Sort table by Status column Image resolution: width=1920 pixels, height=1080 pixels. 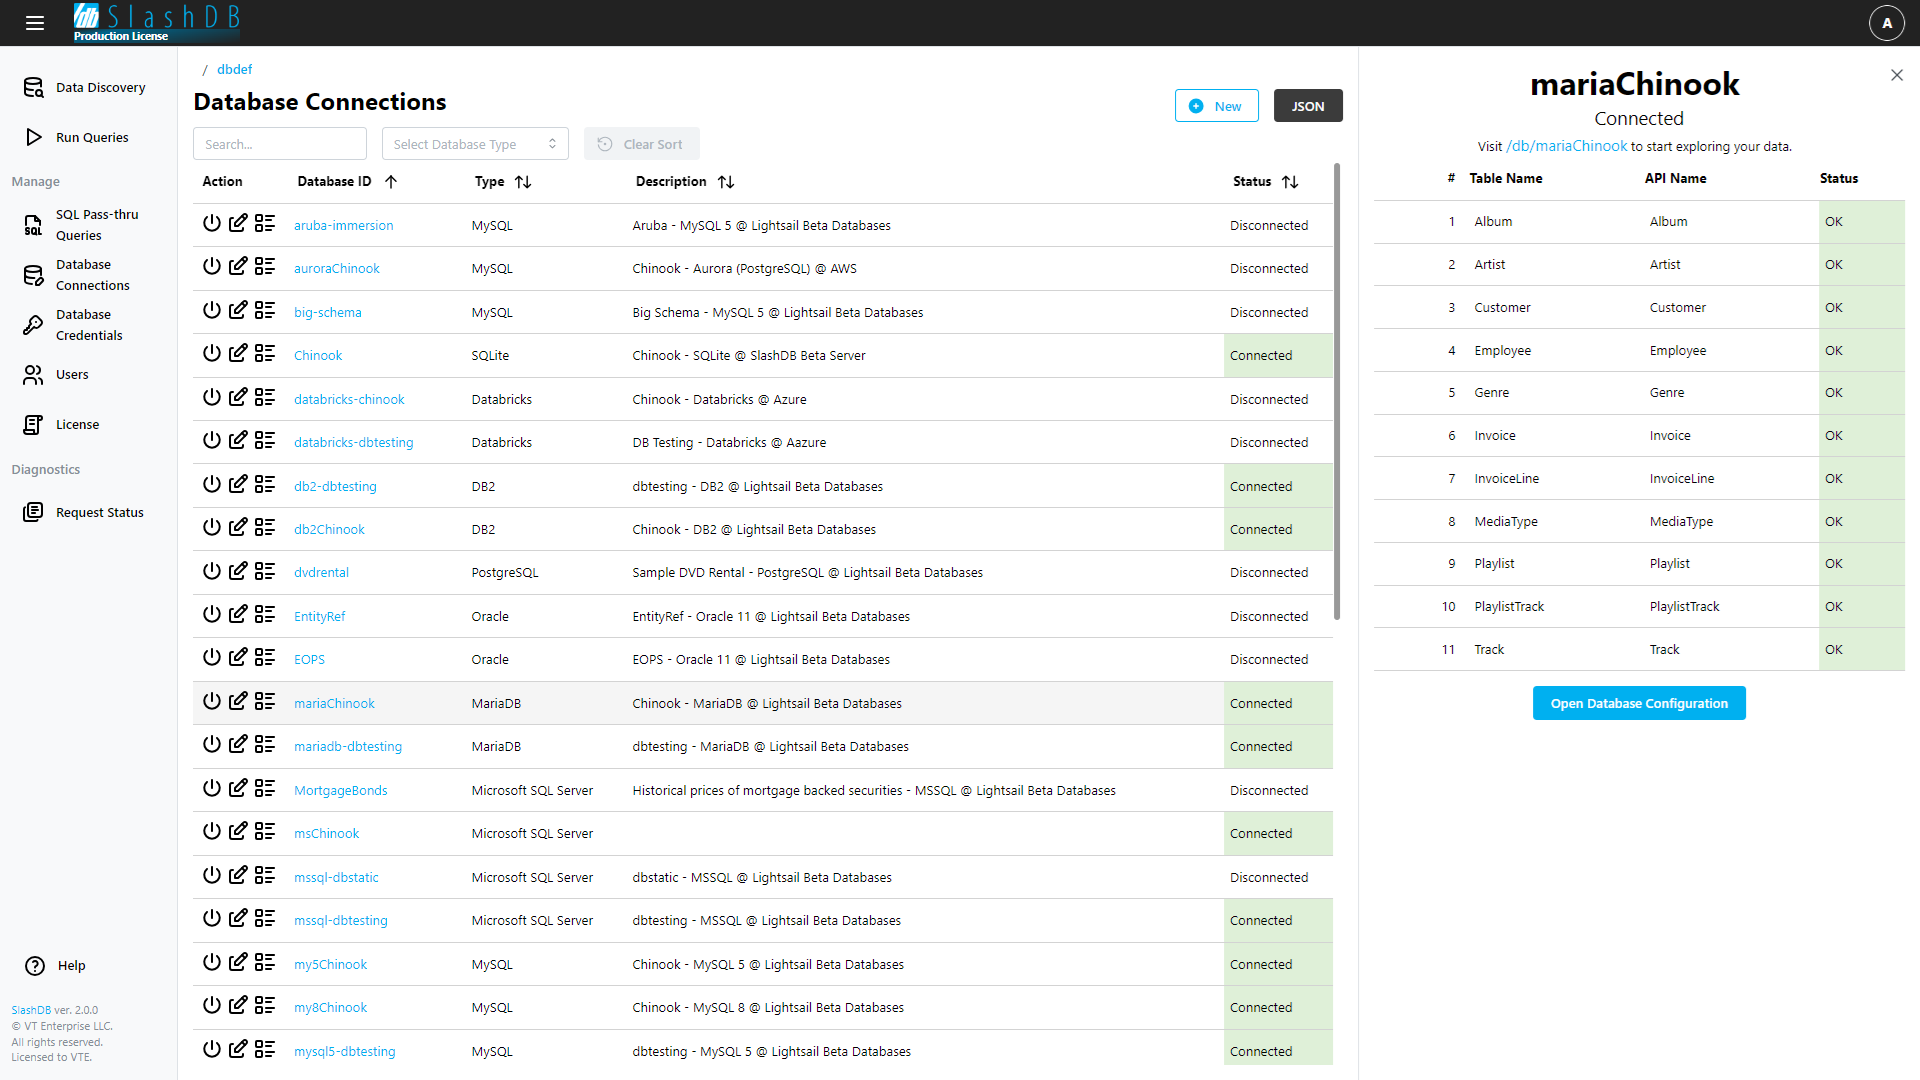[x=1290, y=182]
